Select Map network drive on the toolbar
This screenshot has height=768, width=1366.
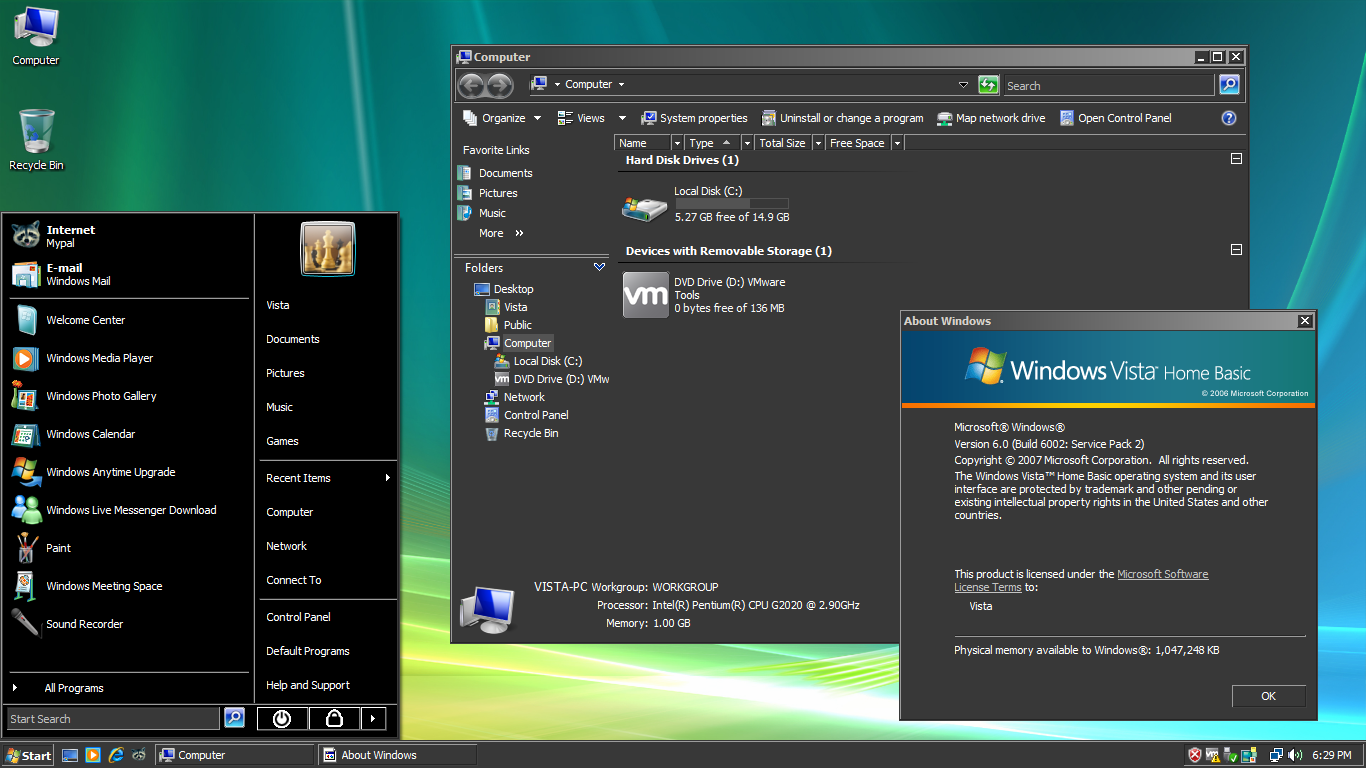[990, 118]
